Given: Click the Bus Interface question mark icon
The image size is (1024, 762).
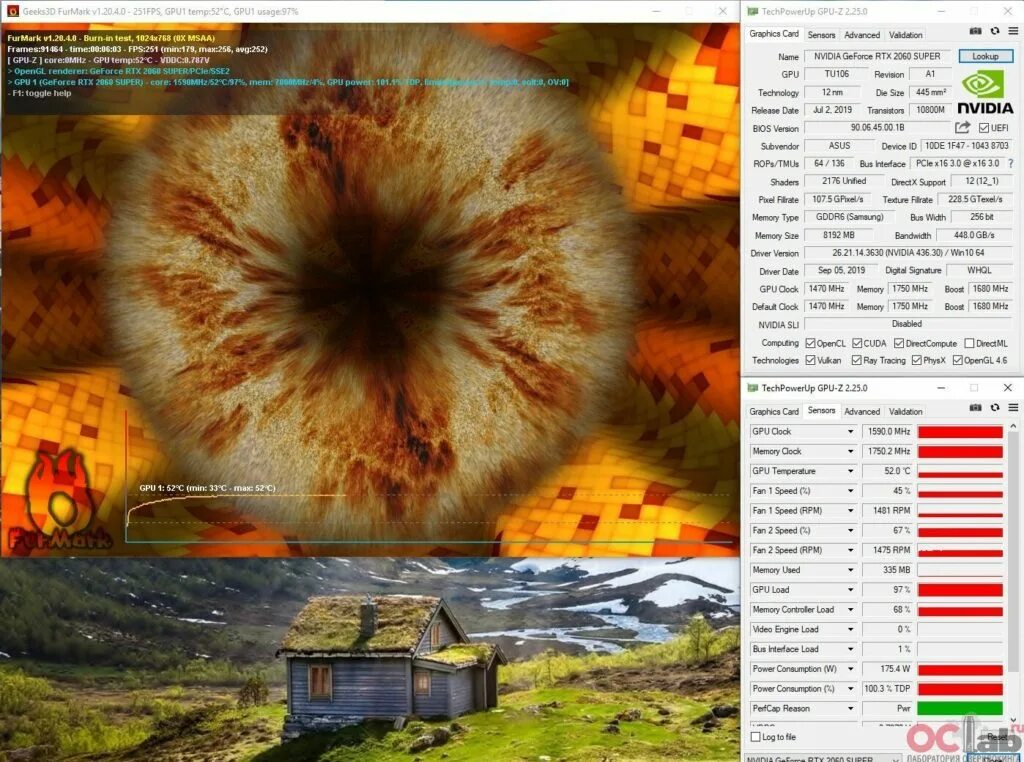Looking at the screenshot, I should (1011, 164).
